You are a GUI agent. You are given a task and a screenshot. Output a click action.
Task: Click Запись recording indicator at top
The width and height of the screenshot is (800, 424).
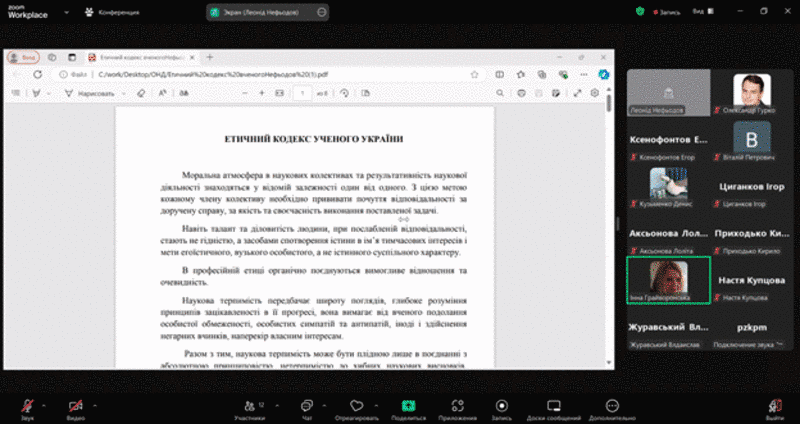[666, 12]
